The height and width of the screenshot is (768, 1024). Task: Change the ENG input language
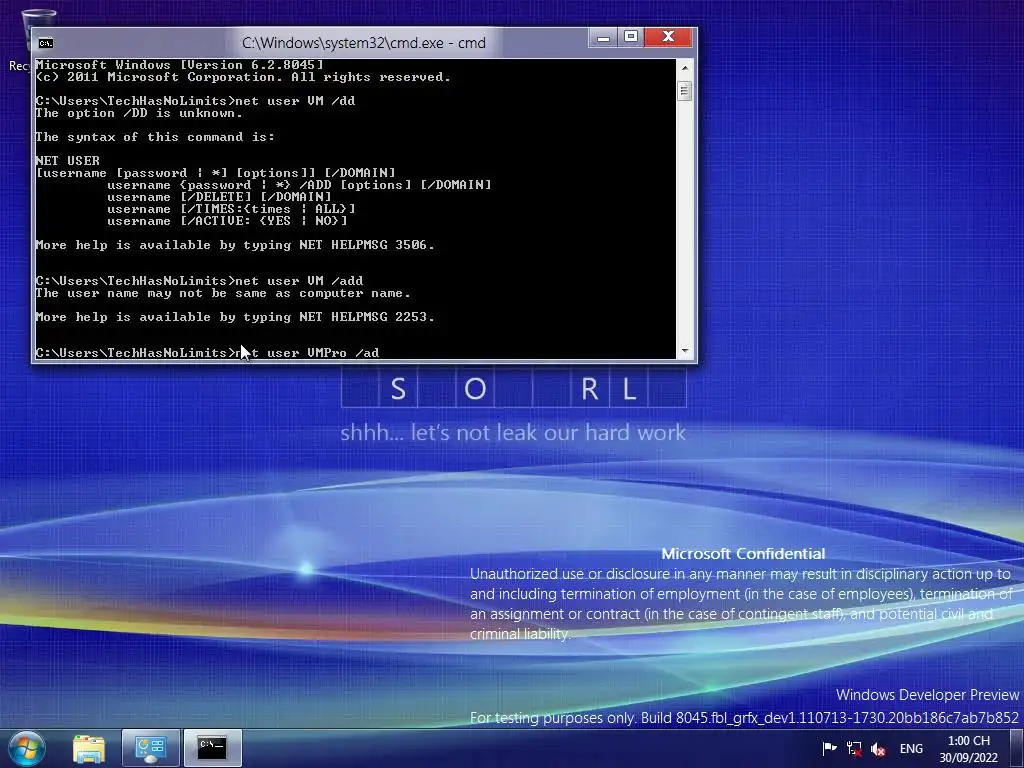(x=911, y=749)
